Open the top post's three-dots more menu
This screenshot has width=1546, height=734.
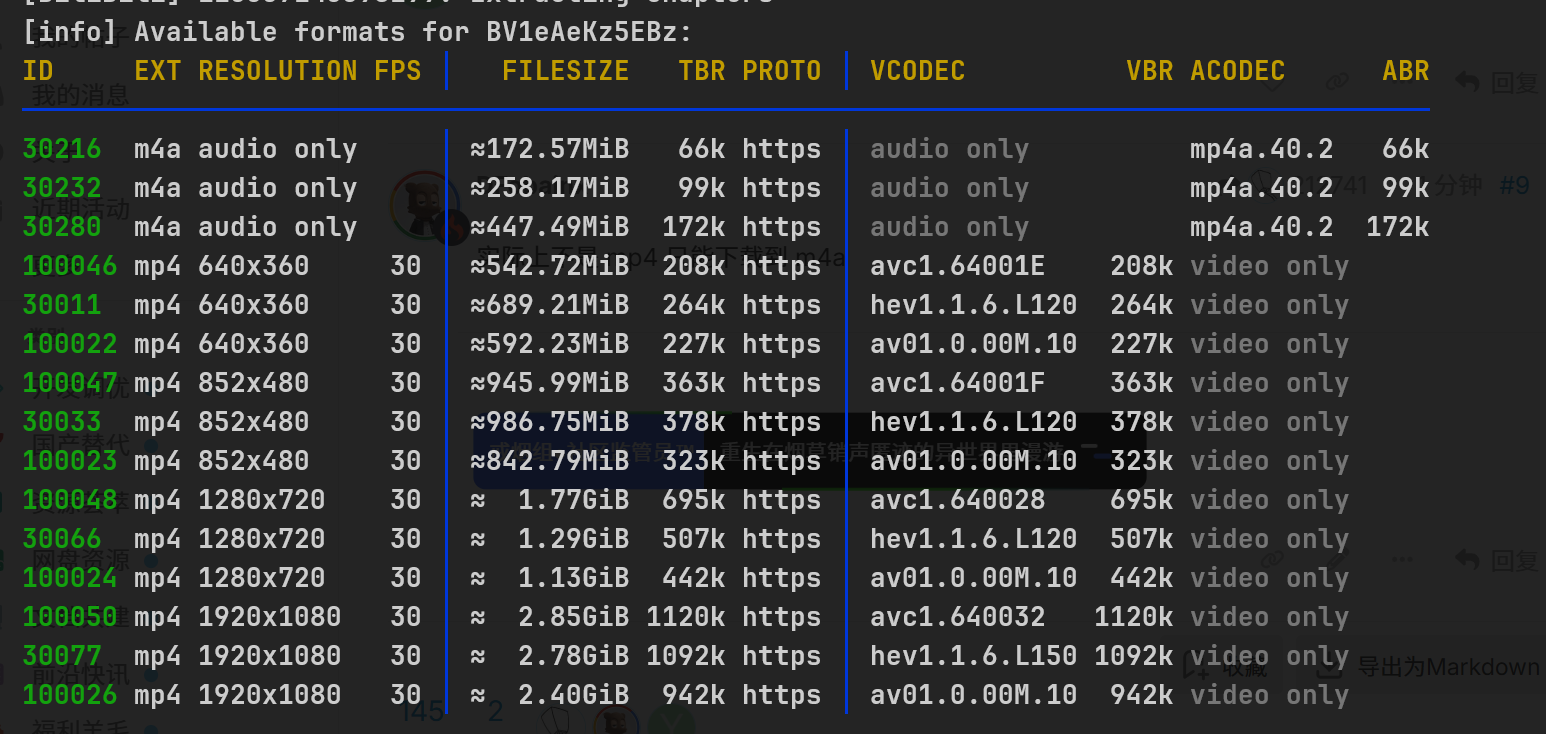pyautogui.click(x=1402, y=82)
